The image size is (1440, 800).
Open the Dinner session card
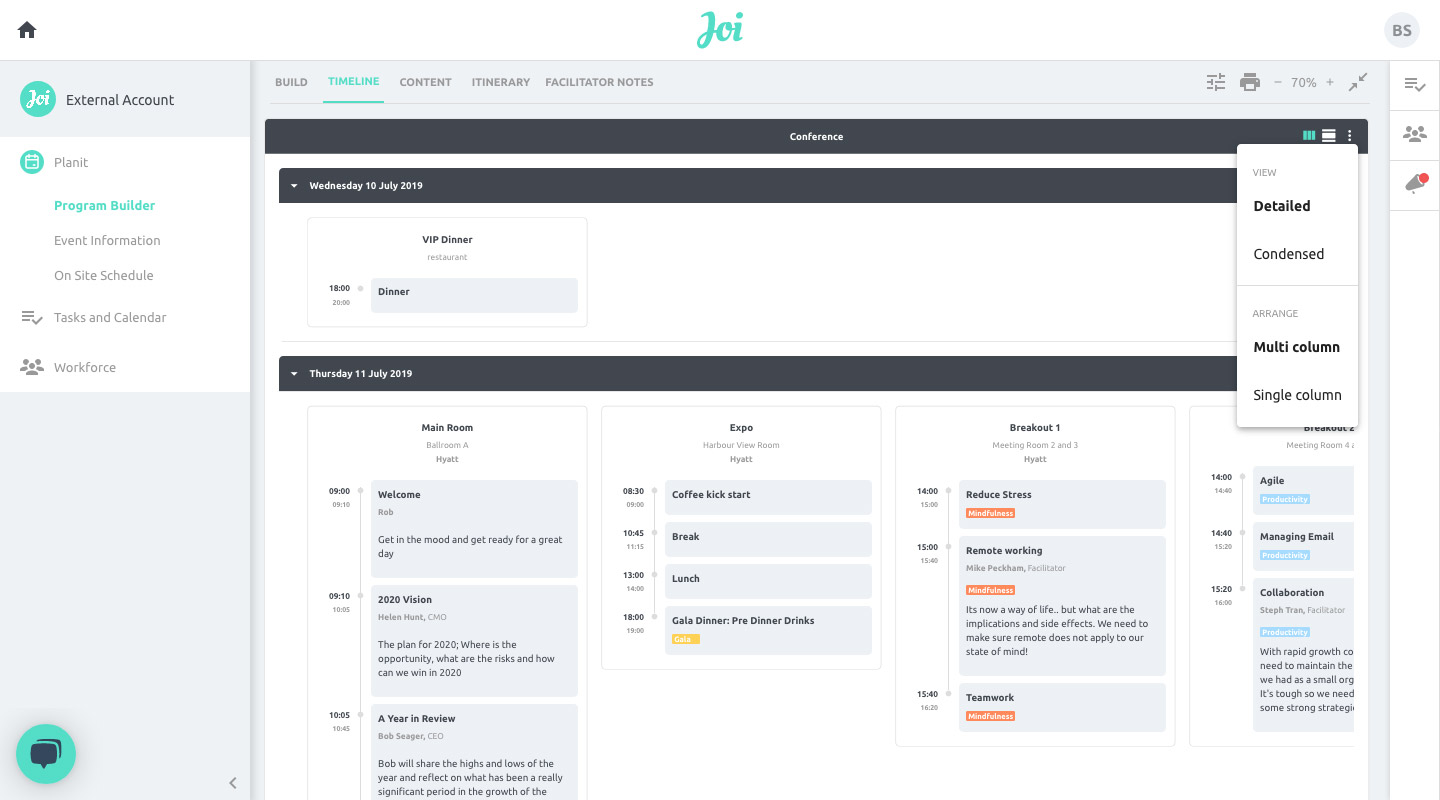click(x=474, y=295)
